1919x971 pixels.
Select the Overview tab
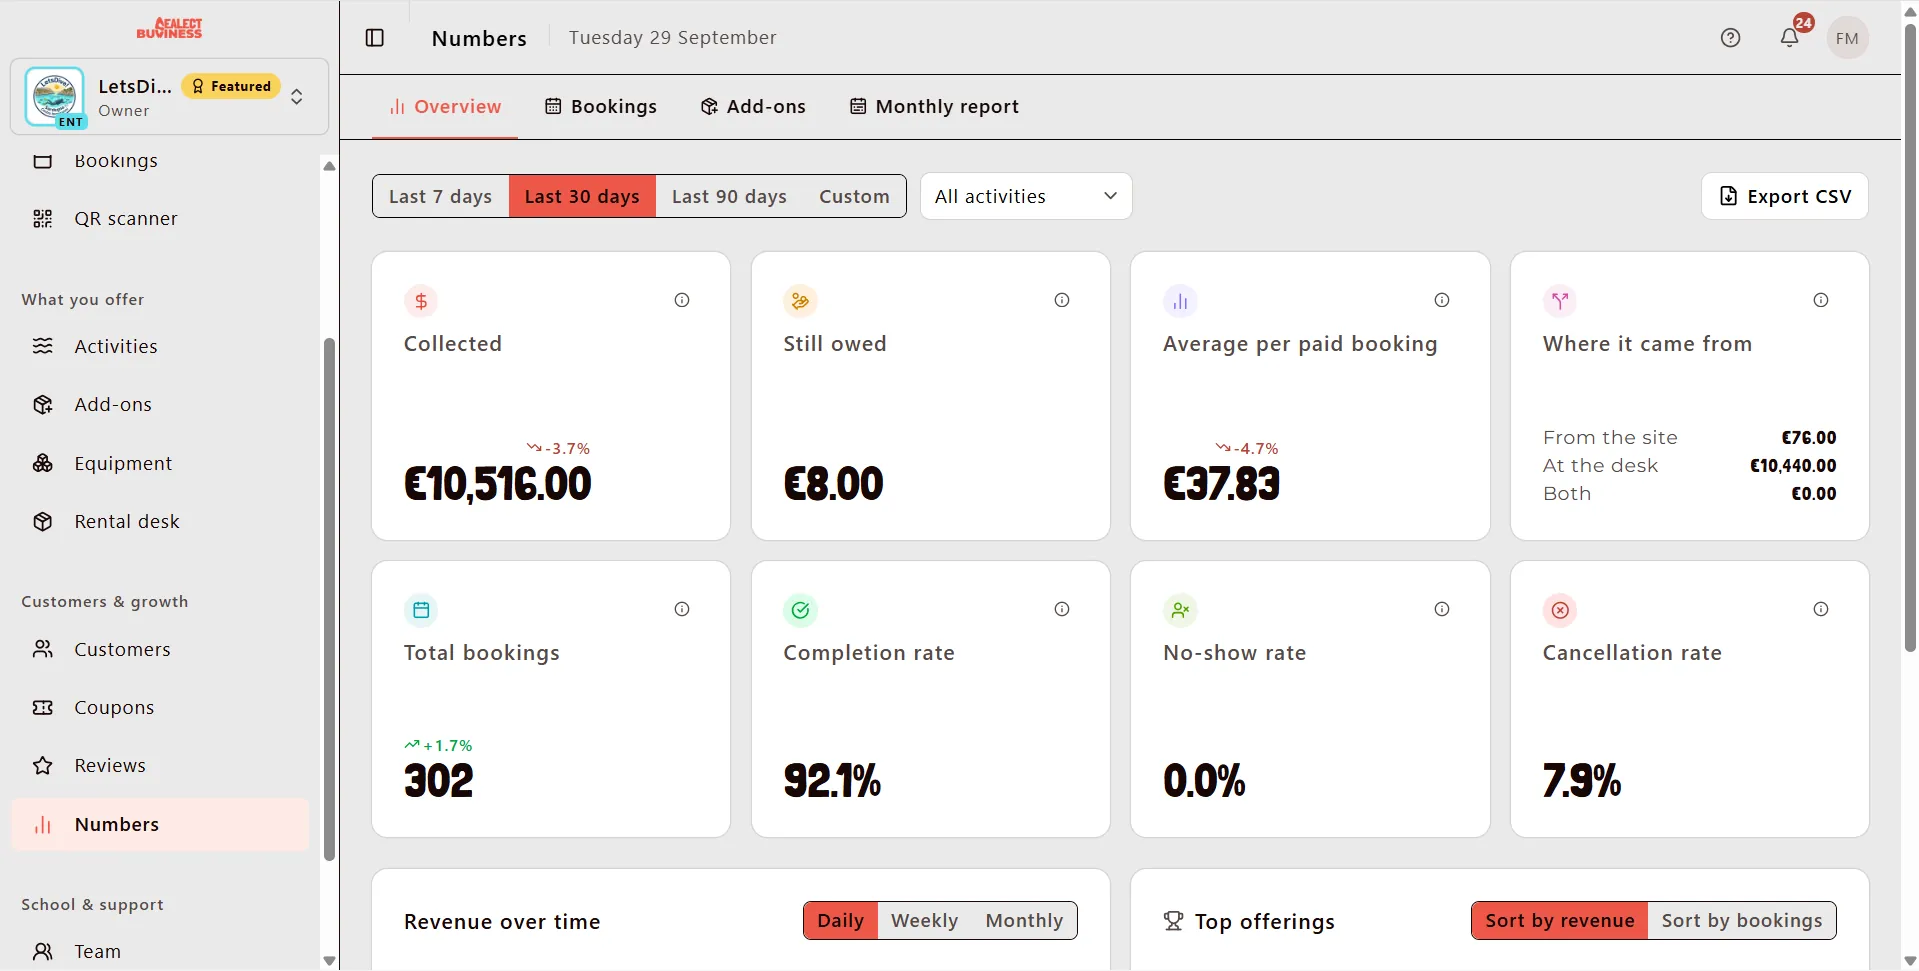click(445, 107)
